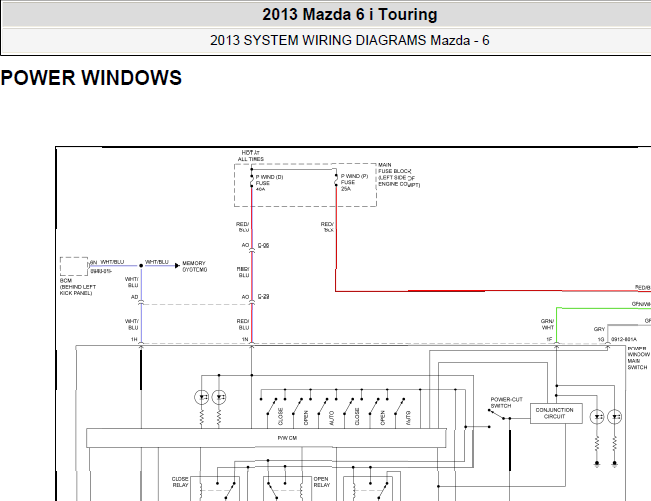
Task: Select the BCM (BEHIND LEFT KICK PANEL) text
Action: (78, 287)
